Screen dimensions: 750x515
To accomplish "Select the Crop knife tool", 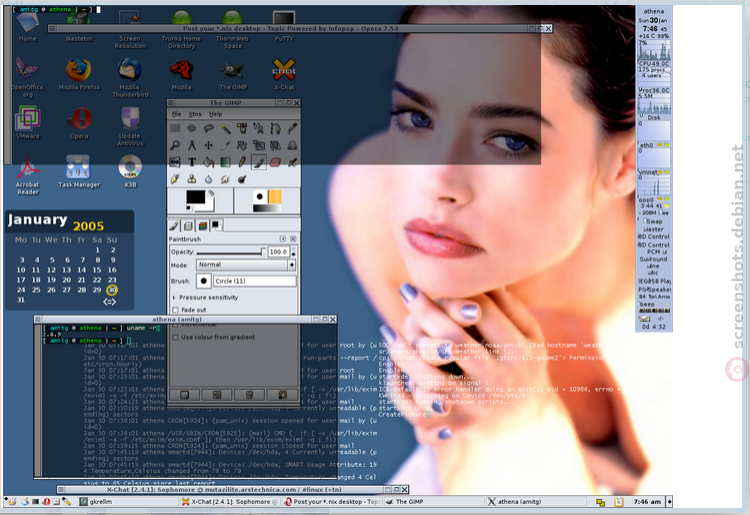I will tap(225, 145).
